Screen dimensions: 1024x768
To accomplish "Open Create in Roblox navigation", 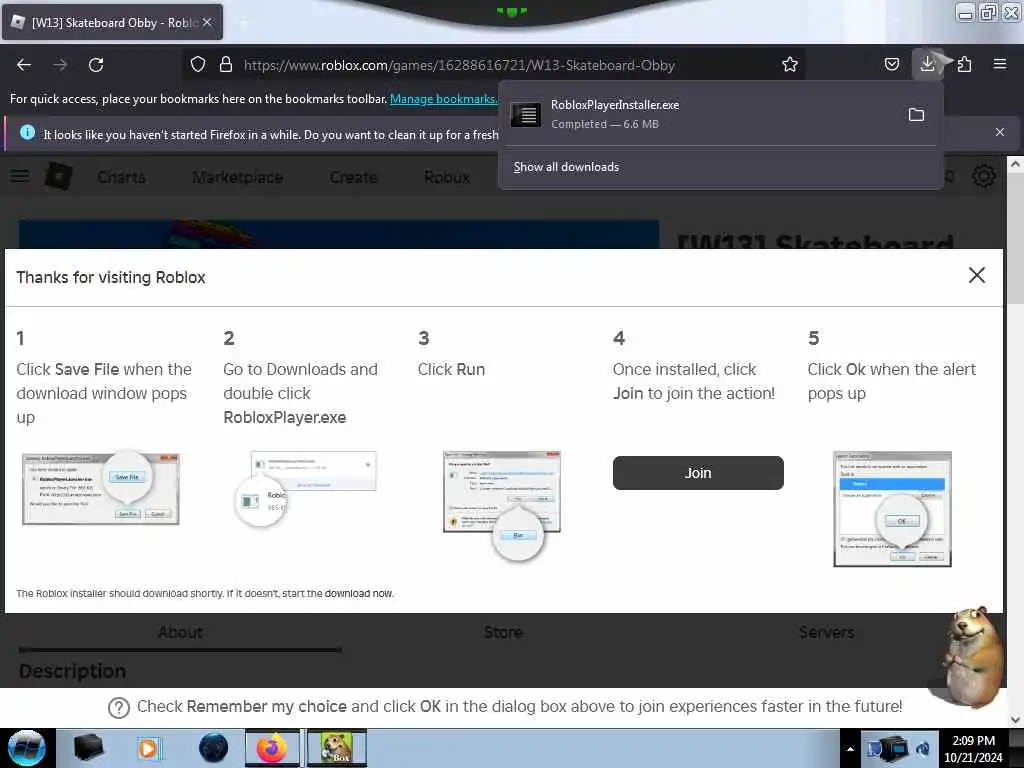I will click(x=353, y=177).
